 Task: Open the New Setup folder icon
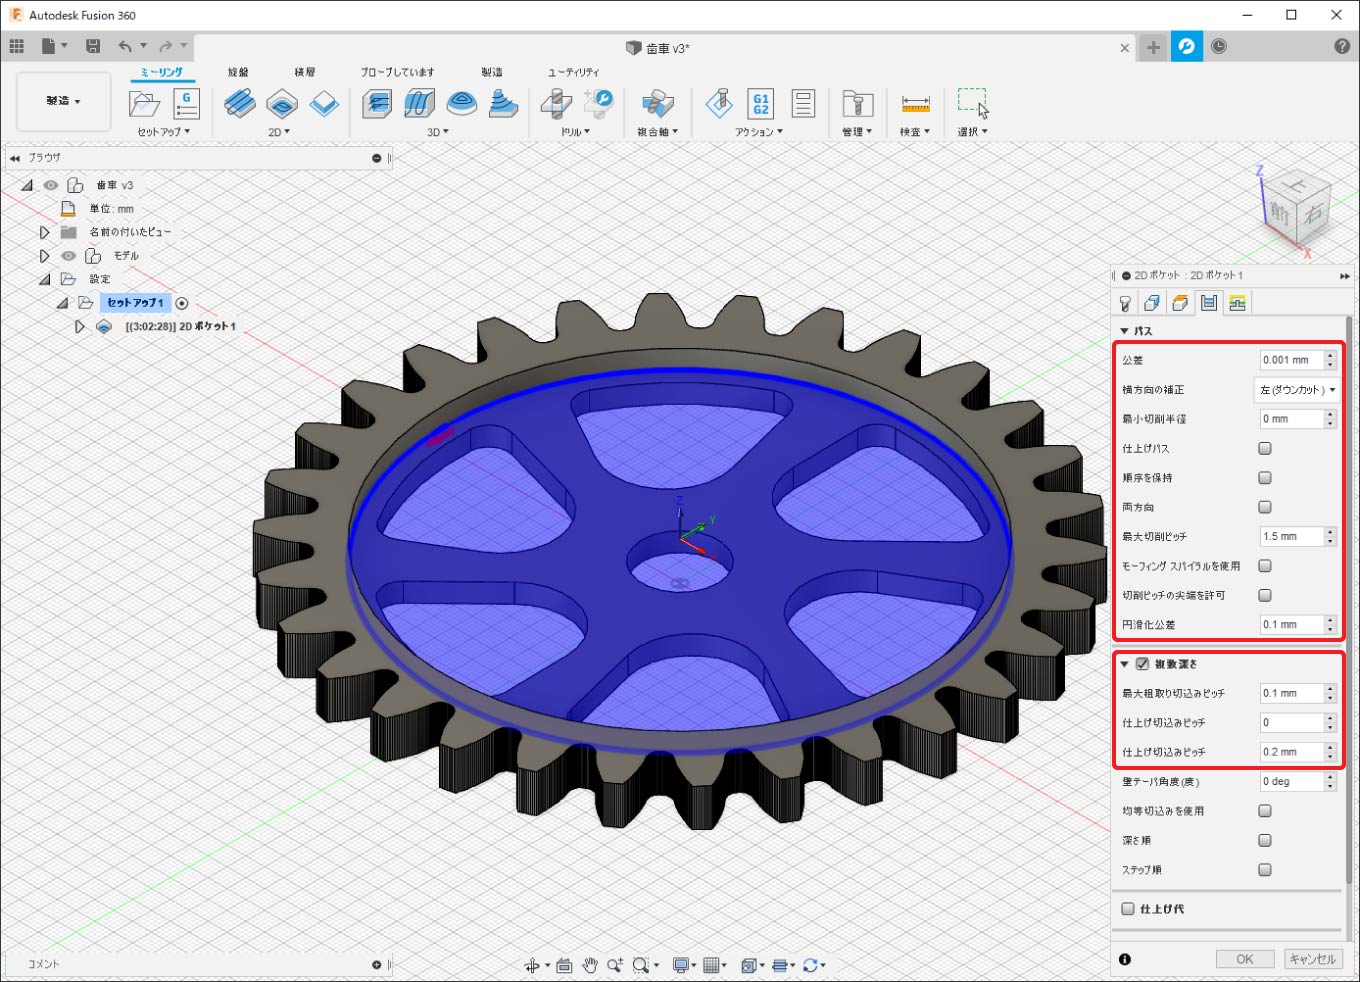pos(144,104)
